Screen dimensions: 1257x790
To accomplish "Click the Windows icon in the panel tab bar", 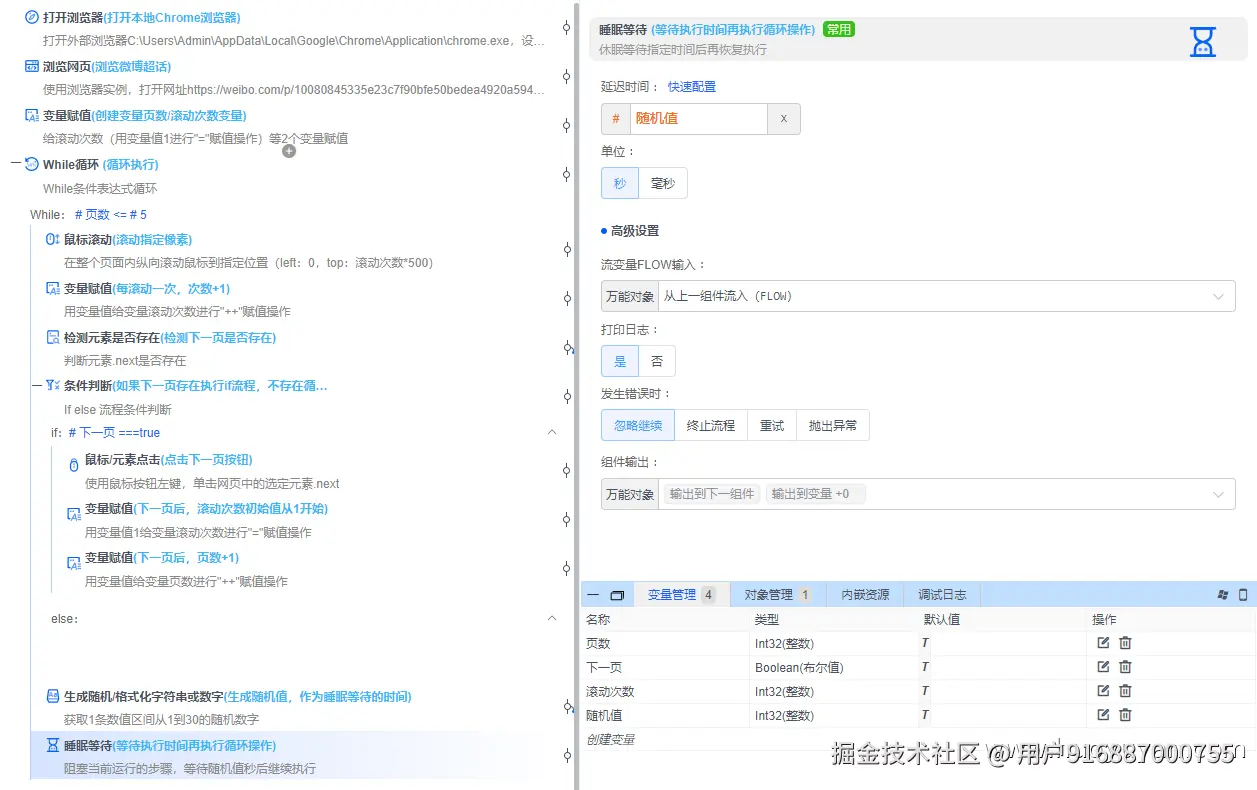I will [x=1222, y=594].
